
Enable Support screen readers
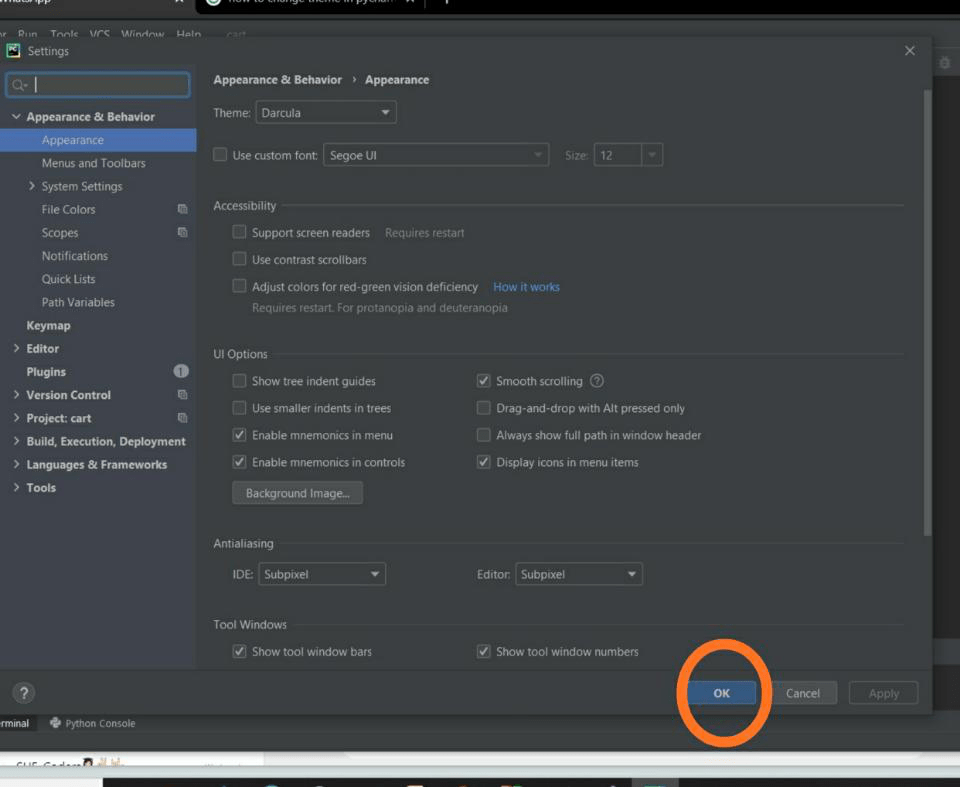[239, 232]
